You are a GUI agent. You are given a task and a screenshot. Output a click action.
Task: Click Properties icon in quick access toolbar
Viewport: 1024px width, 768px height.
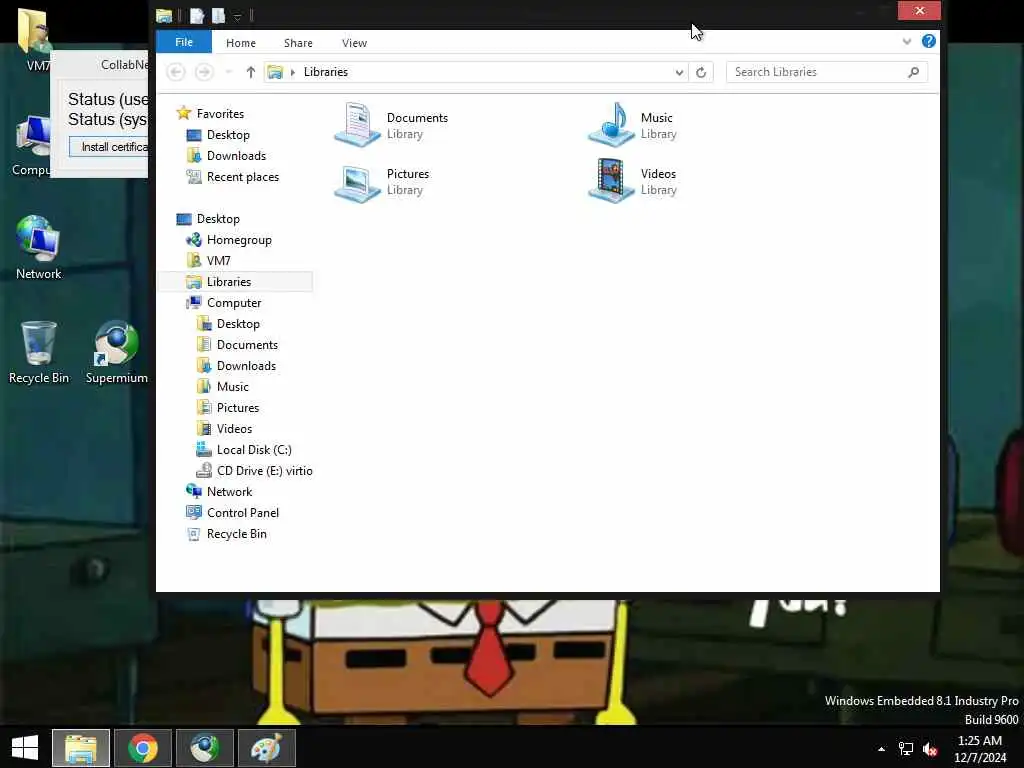(197, 15)
